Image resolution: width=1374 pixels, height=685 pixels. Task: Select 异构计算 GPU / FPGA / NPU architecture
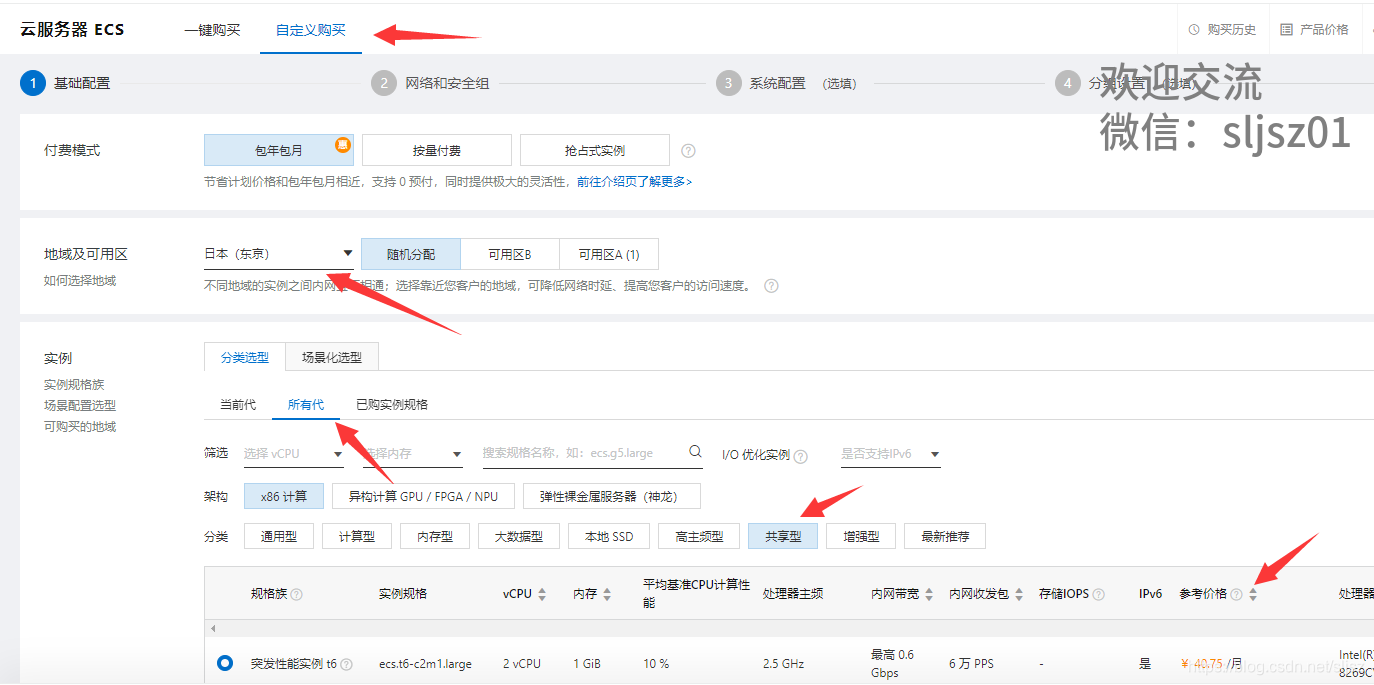click(x=423, y=496)
